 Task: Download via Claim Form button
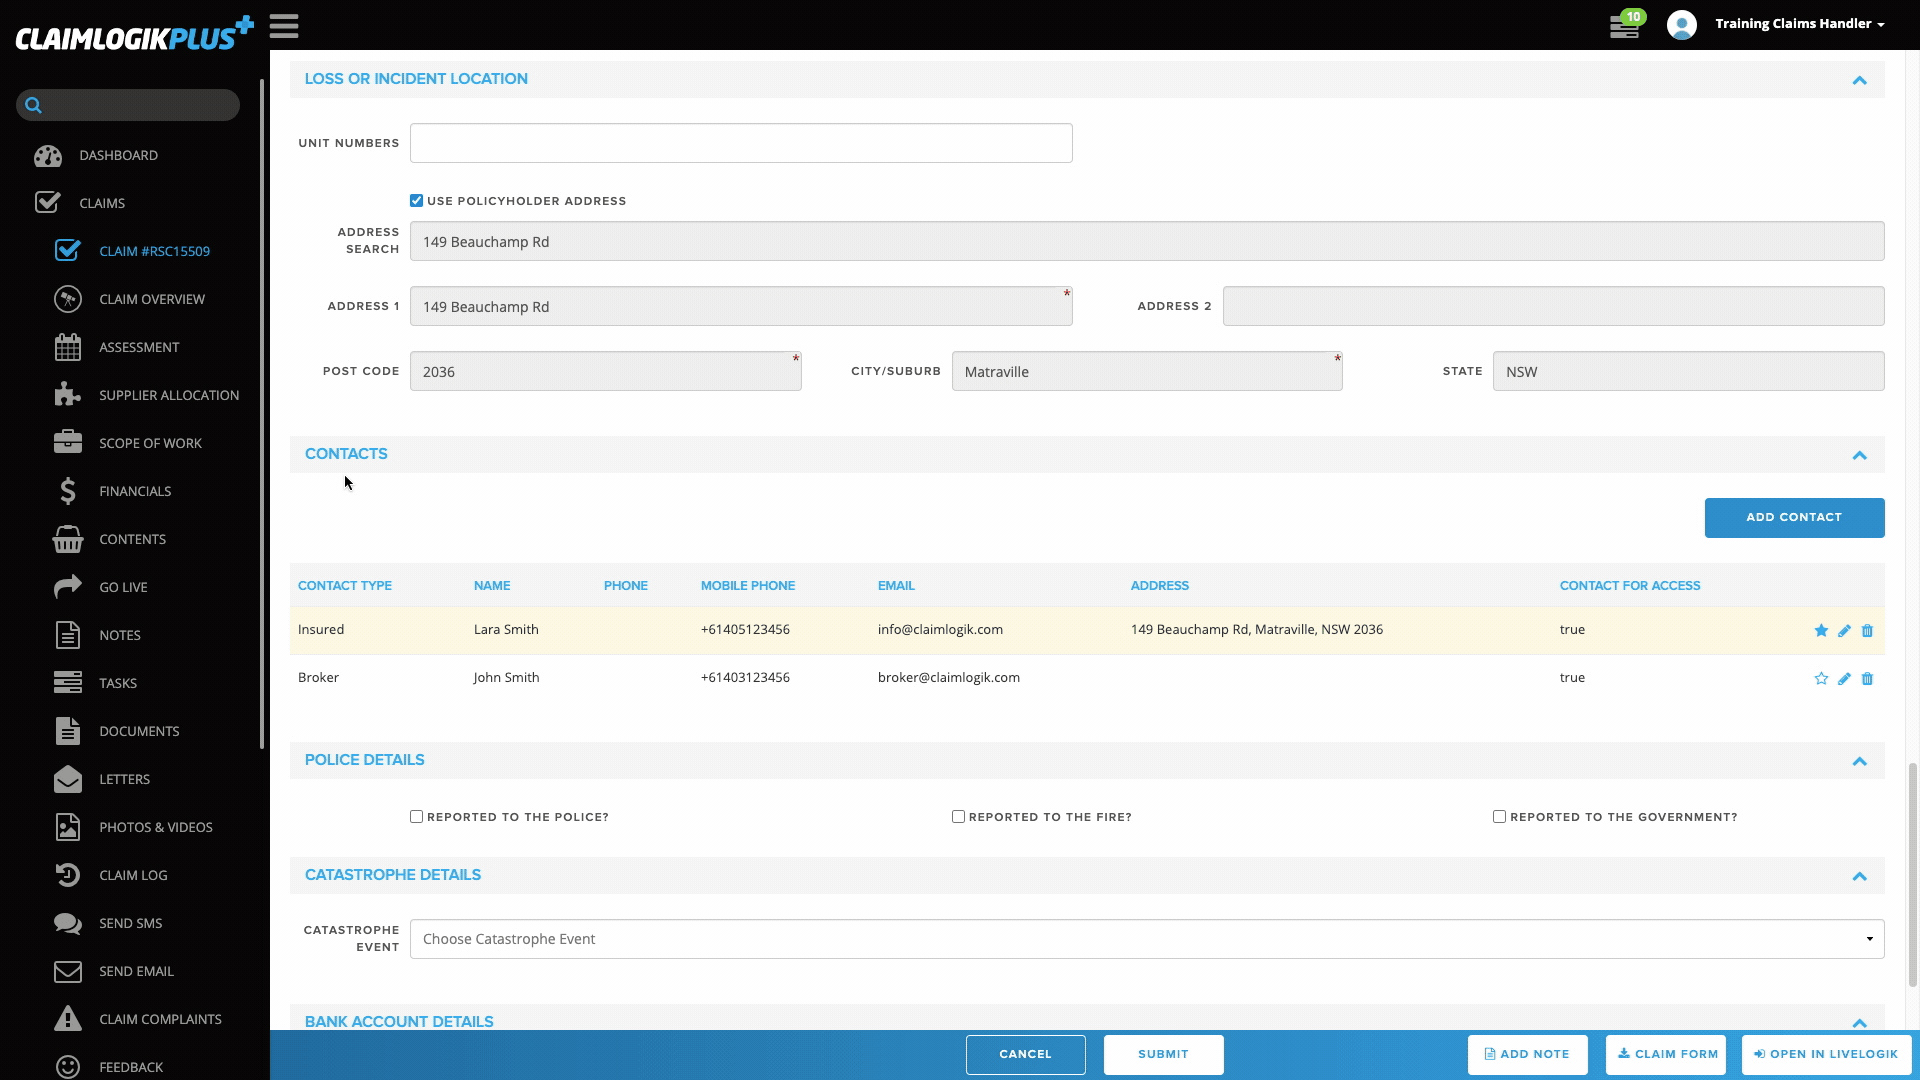pyautogui.click(x=1666, y=1054)
